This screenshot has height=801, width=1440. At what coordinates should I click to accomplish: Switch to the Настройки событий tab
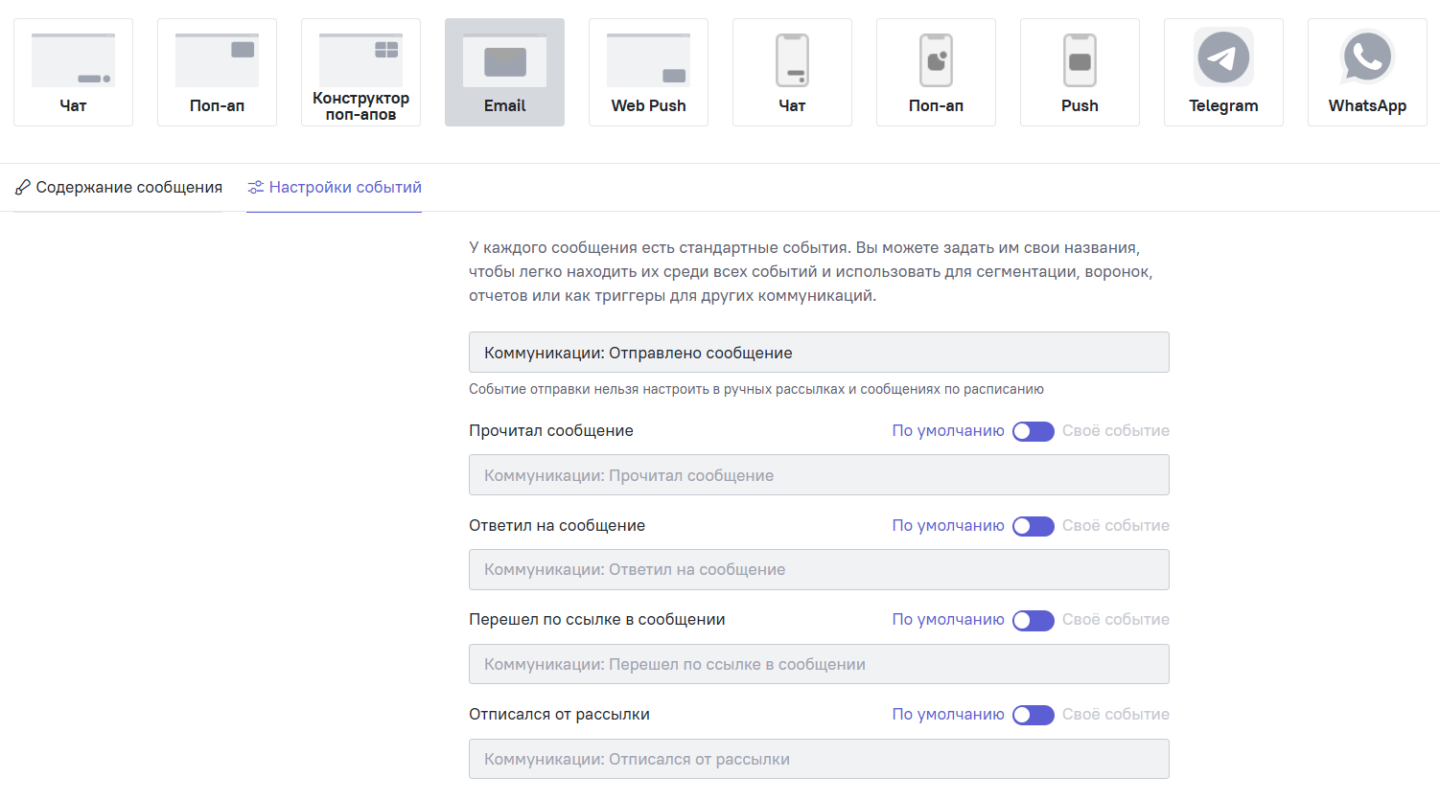[335, 187]
